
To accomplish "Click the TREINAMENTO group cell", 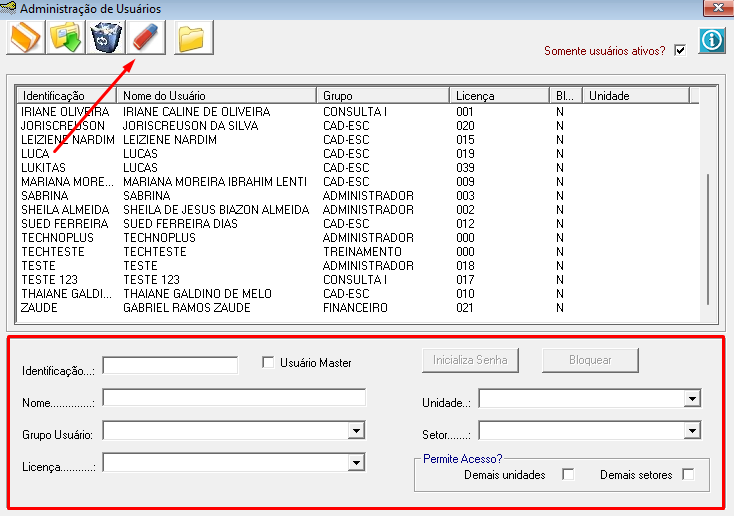I will click(x=362, y=252).
